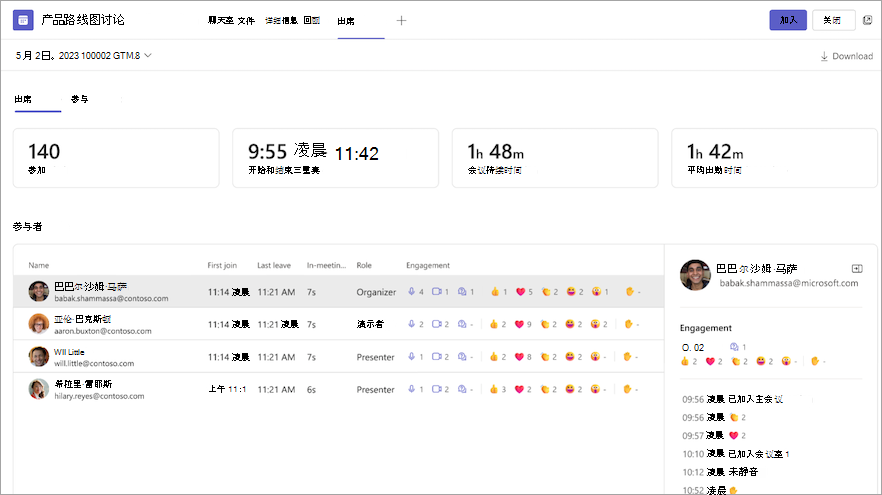Click raised hand icon in Organizer row
This screenshot has width=882, height=495.
point(629,291)
